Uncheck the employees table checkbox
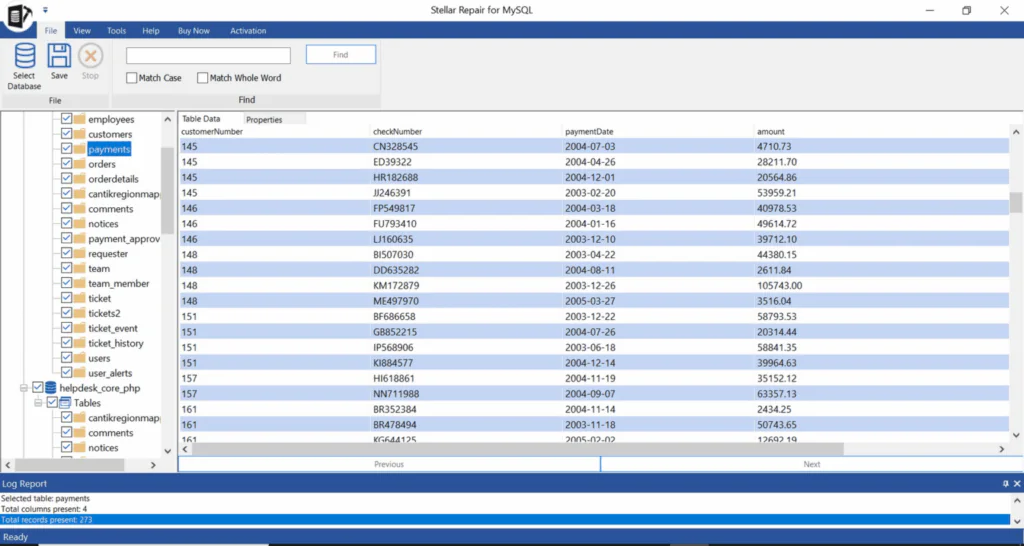 click(67, 119)
